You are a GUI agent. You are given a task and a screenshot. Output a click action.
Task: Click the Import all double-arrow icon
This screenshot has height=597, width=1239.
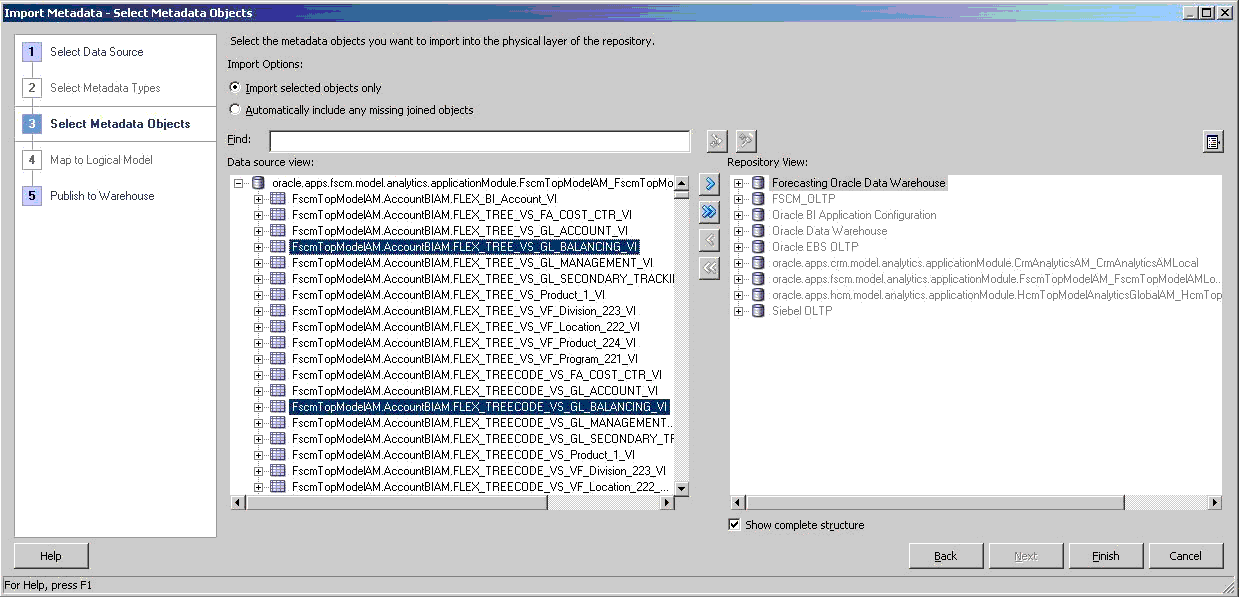tap(709, 212)
